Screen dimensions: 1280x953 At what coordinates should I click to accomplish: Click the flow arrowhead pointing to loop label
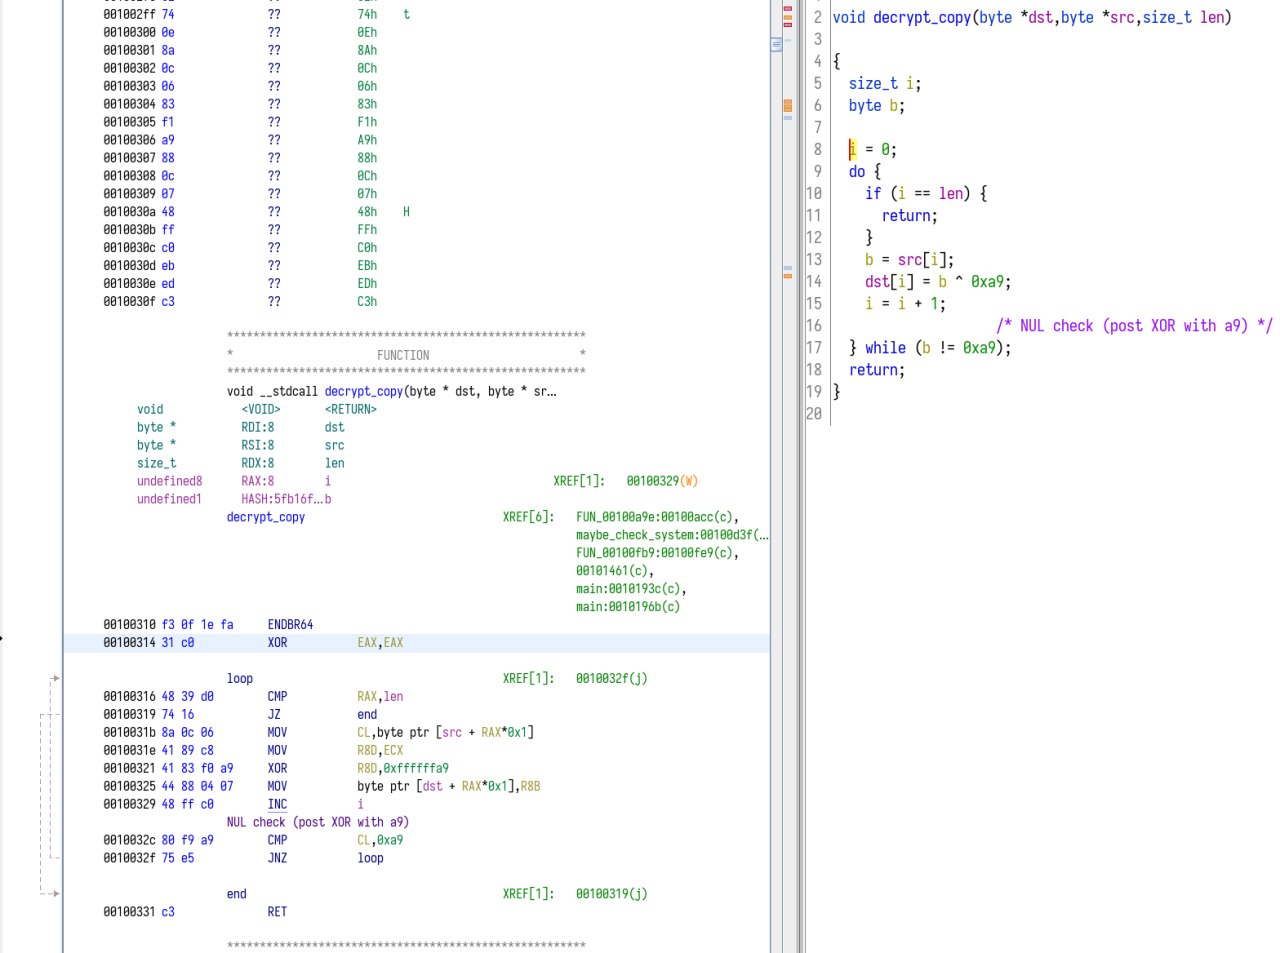(x=55, y=679)
